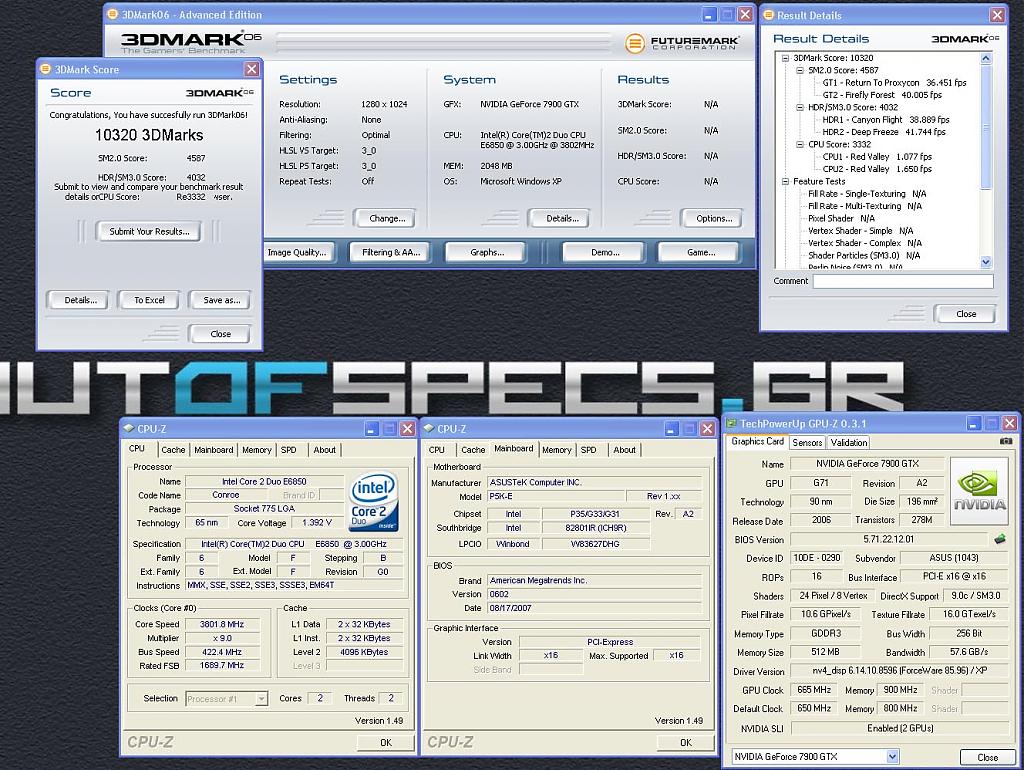This screenshot has height=770, width=1024.
Task: Click the GPU-Z screenshot camera icon
Action: click(1006, 441)
